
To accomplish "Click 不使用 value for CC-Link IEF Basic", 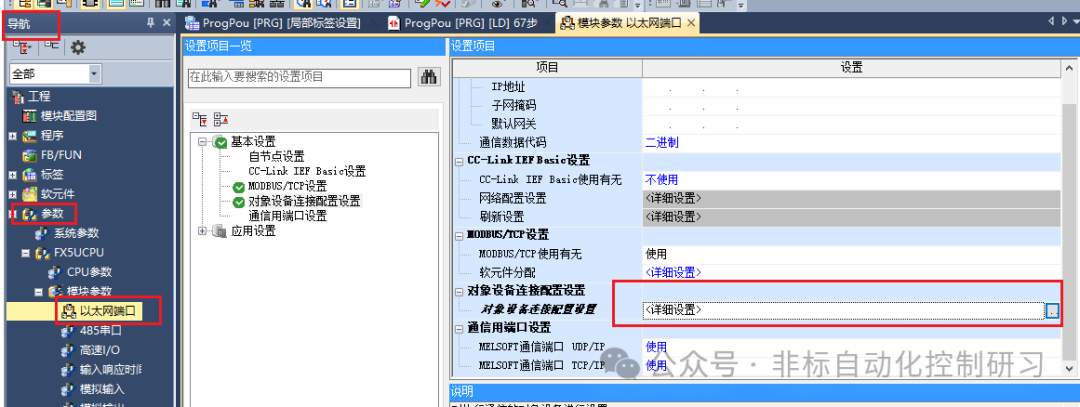I will coord(661,180).
